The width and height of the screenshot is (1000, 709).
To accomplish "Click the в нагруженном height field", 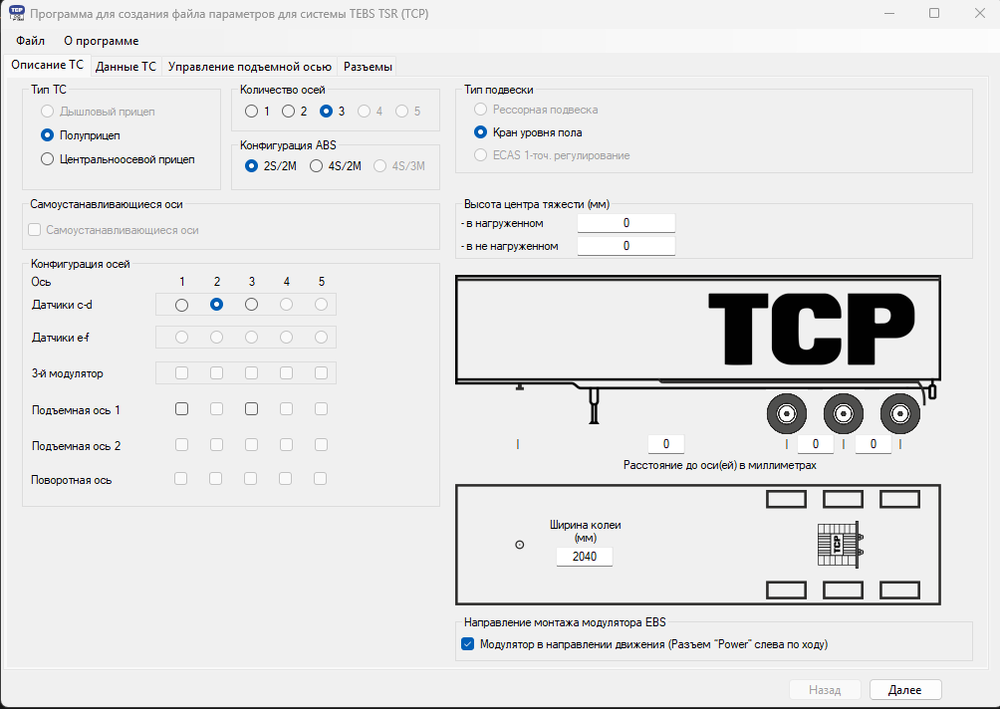I will point(626,223).
